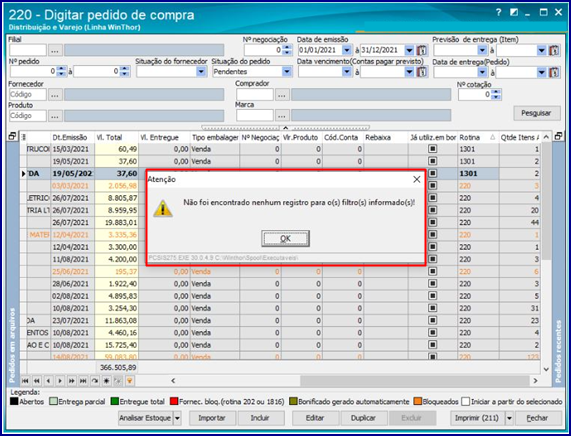
Task: Open Pedidos recentes side tab
Action: pos(558,351)
